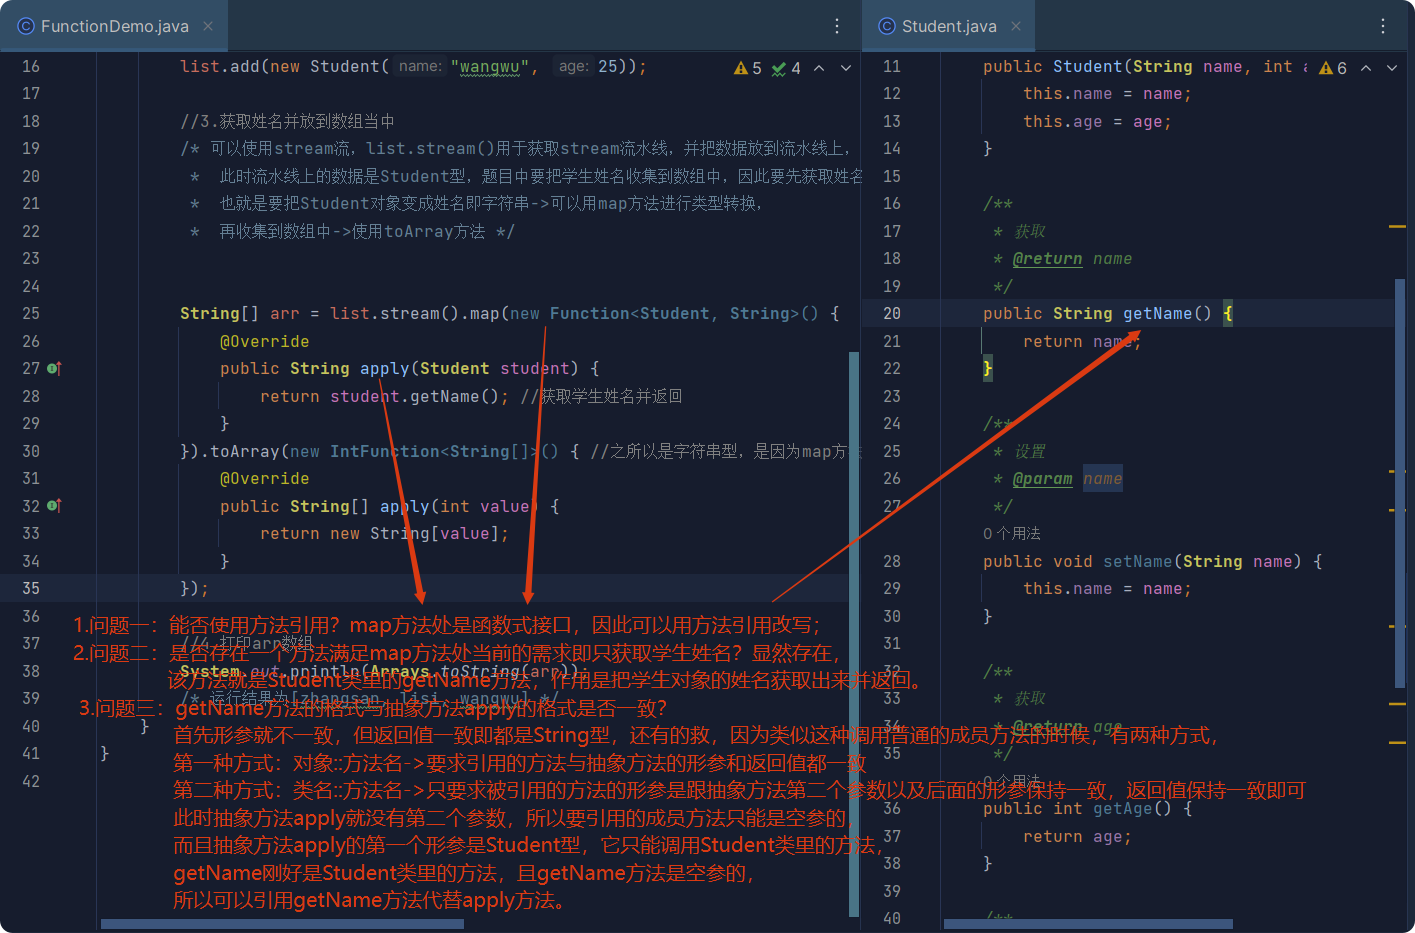Click '@Override' on line 31
The width and height of the screenshot is (1415, 933).
(x=265, y=479)
